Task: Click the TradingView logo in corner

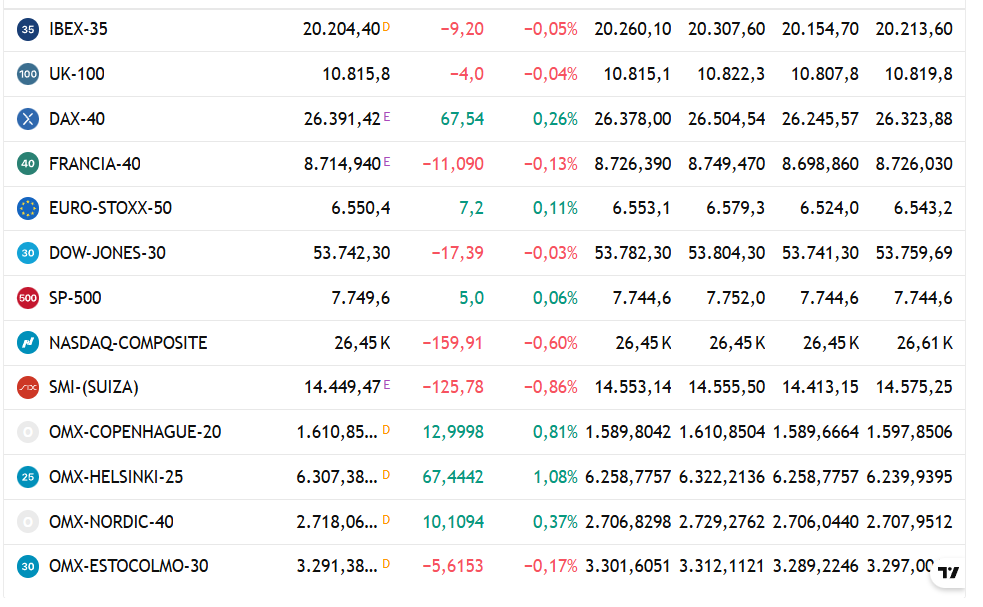Action: [x=949, y=573]
